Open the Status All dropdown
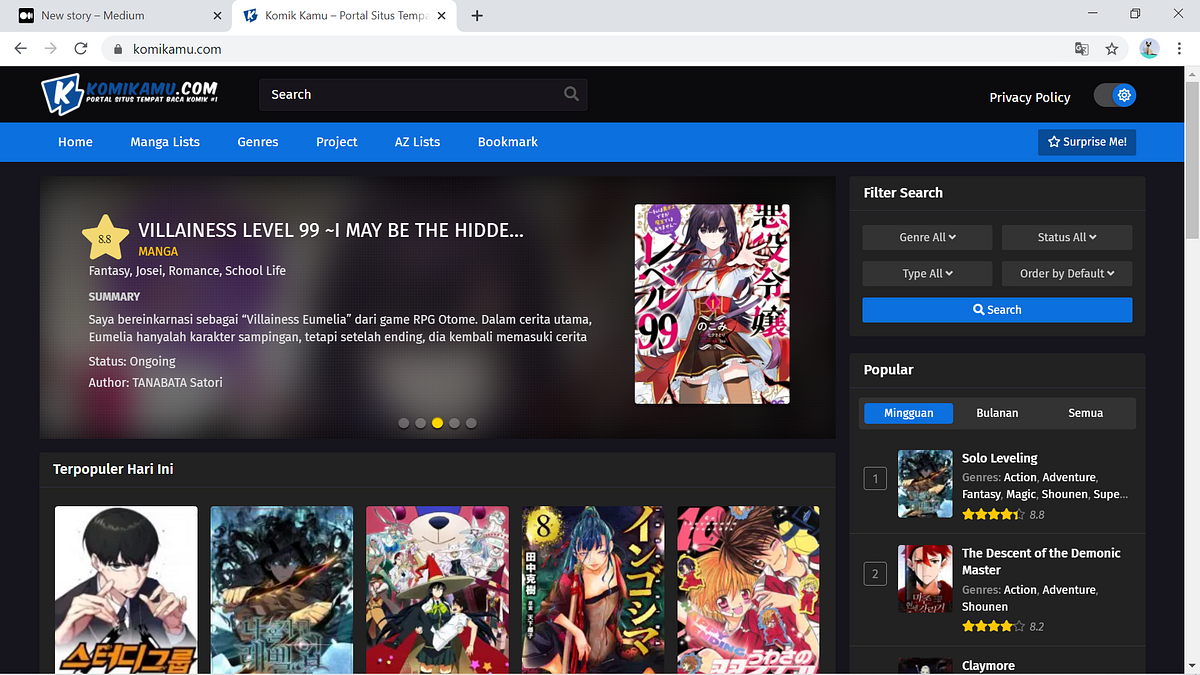The height and width of the screenshot is (675, 1200). (x=1067, y=237)
